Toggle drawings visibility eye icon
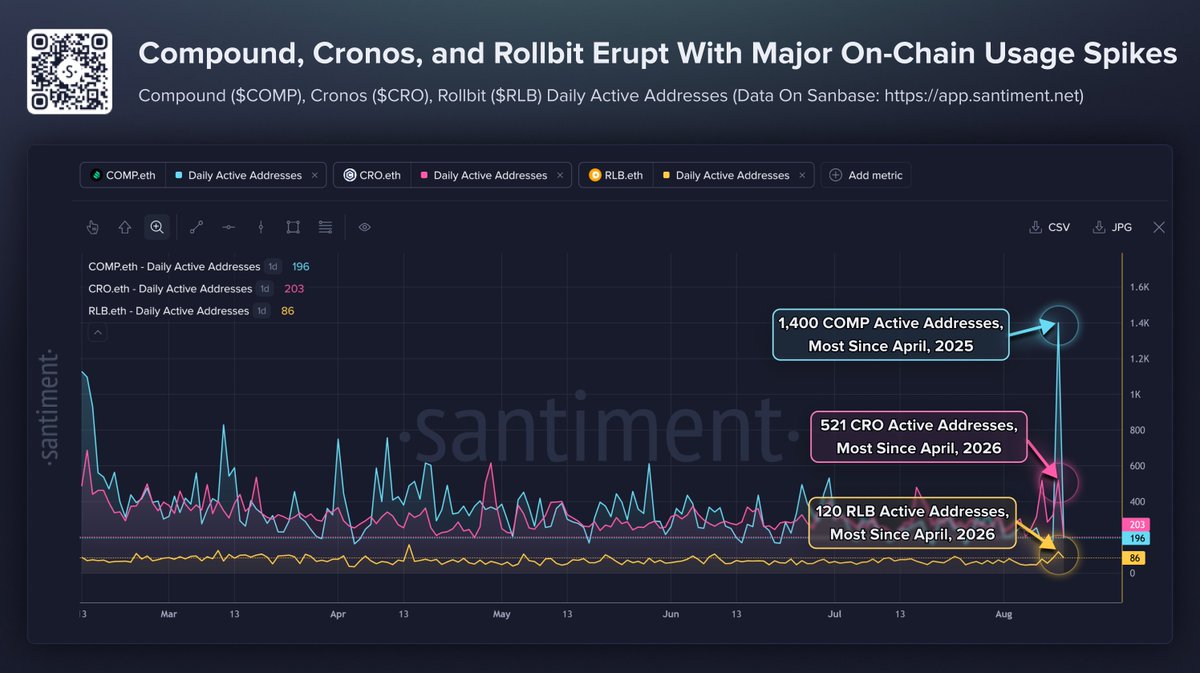The height and width of the screenshot is (673, 1200). (x=365, y=227)
